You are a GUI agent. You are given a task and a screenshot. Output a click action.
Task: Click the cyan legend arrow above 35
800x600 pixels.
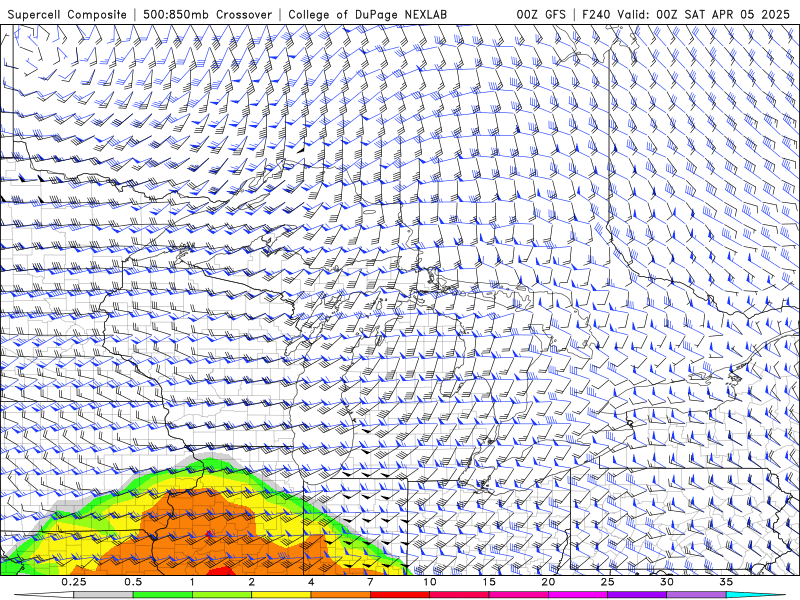click(x=755, y=595)
